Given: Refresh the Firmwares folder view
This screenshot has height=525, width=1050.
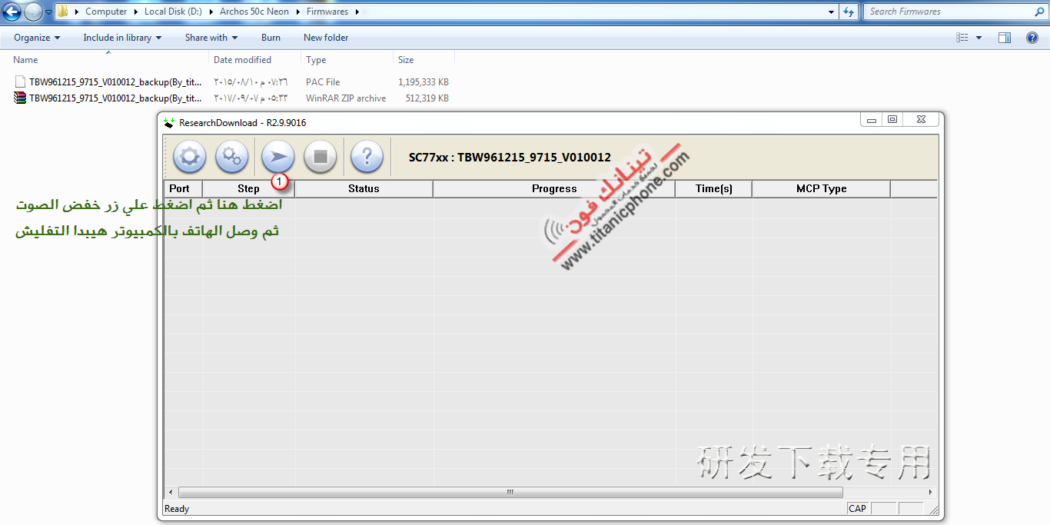Looking at the screenshot, I should pos(849,11).
